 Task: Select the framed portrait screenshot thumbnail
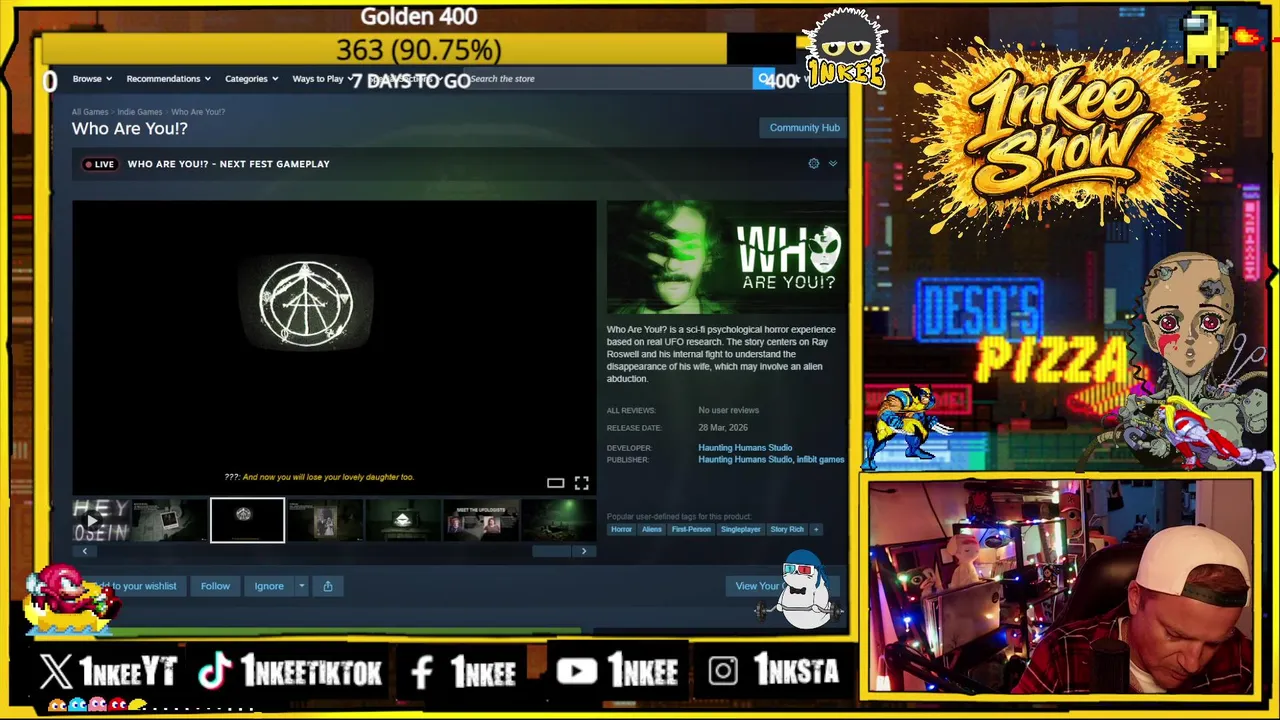(325, 520)
